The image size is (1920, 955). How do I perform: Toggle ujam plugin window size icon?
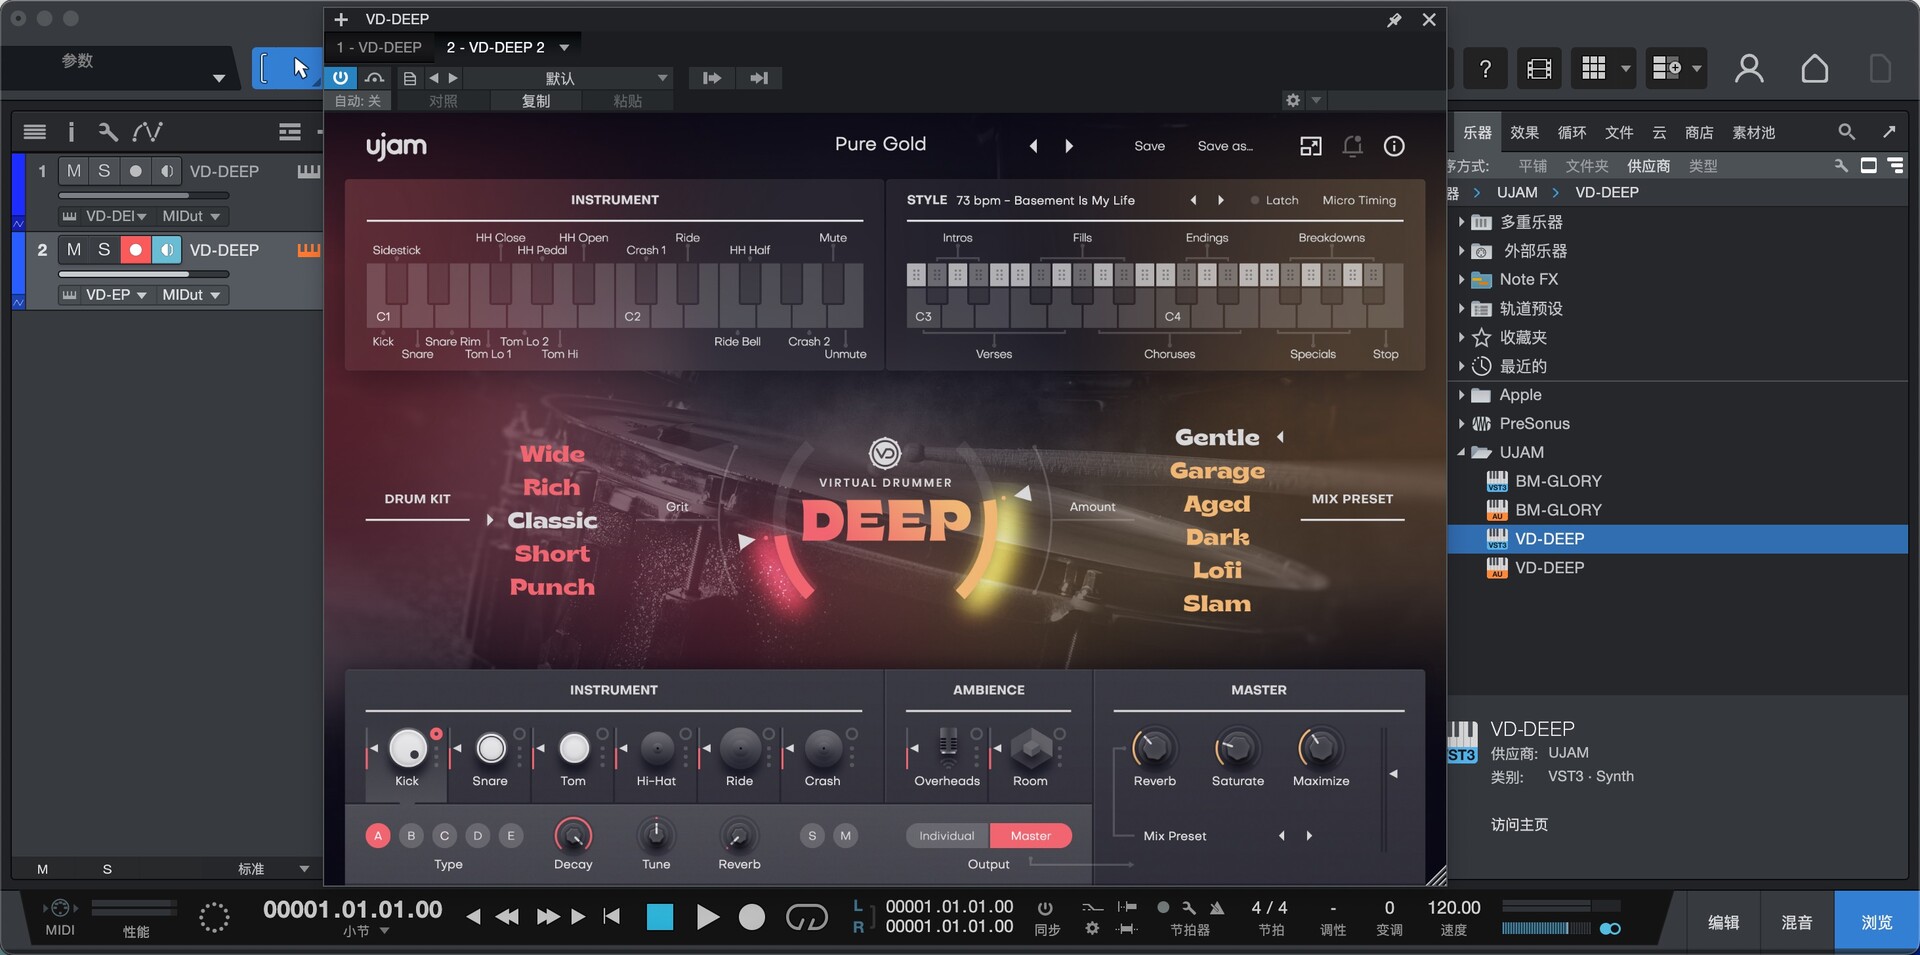click(1310, 146)
